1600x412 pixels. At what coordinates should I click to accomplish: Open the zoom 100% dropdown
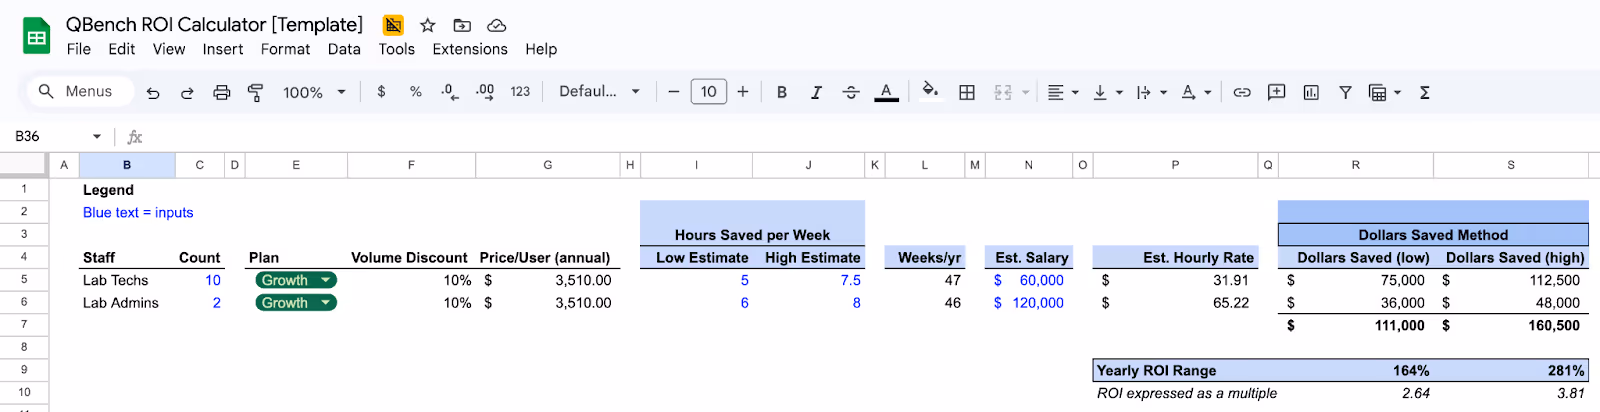tap(314, 92)
